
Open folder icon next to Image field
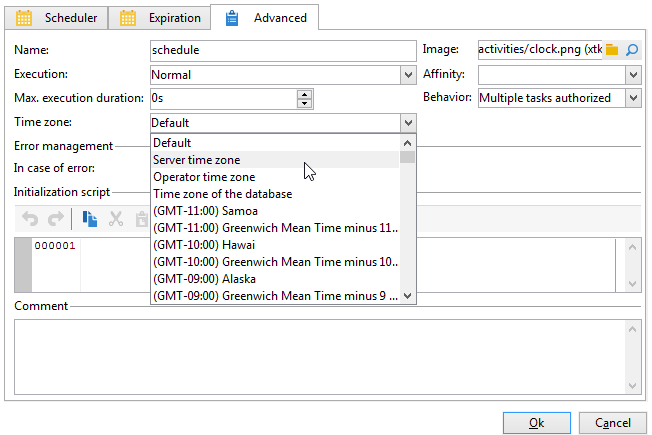pyautogui.click(x=612, y=50)
